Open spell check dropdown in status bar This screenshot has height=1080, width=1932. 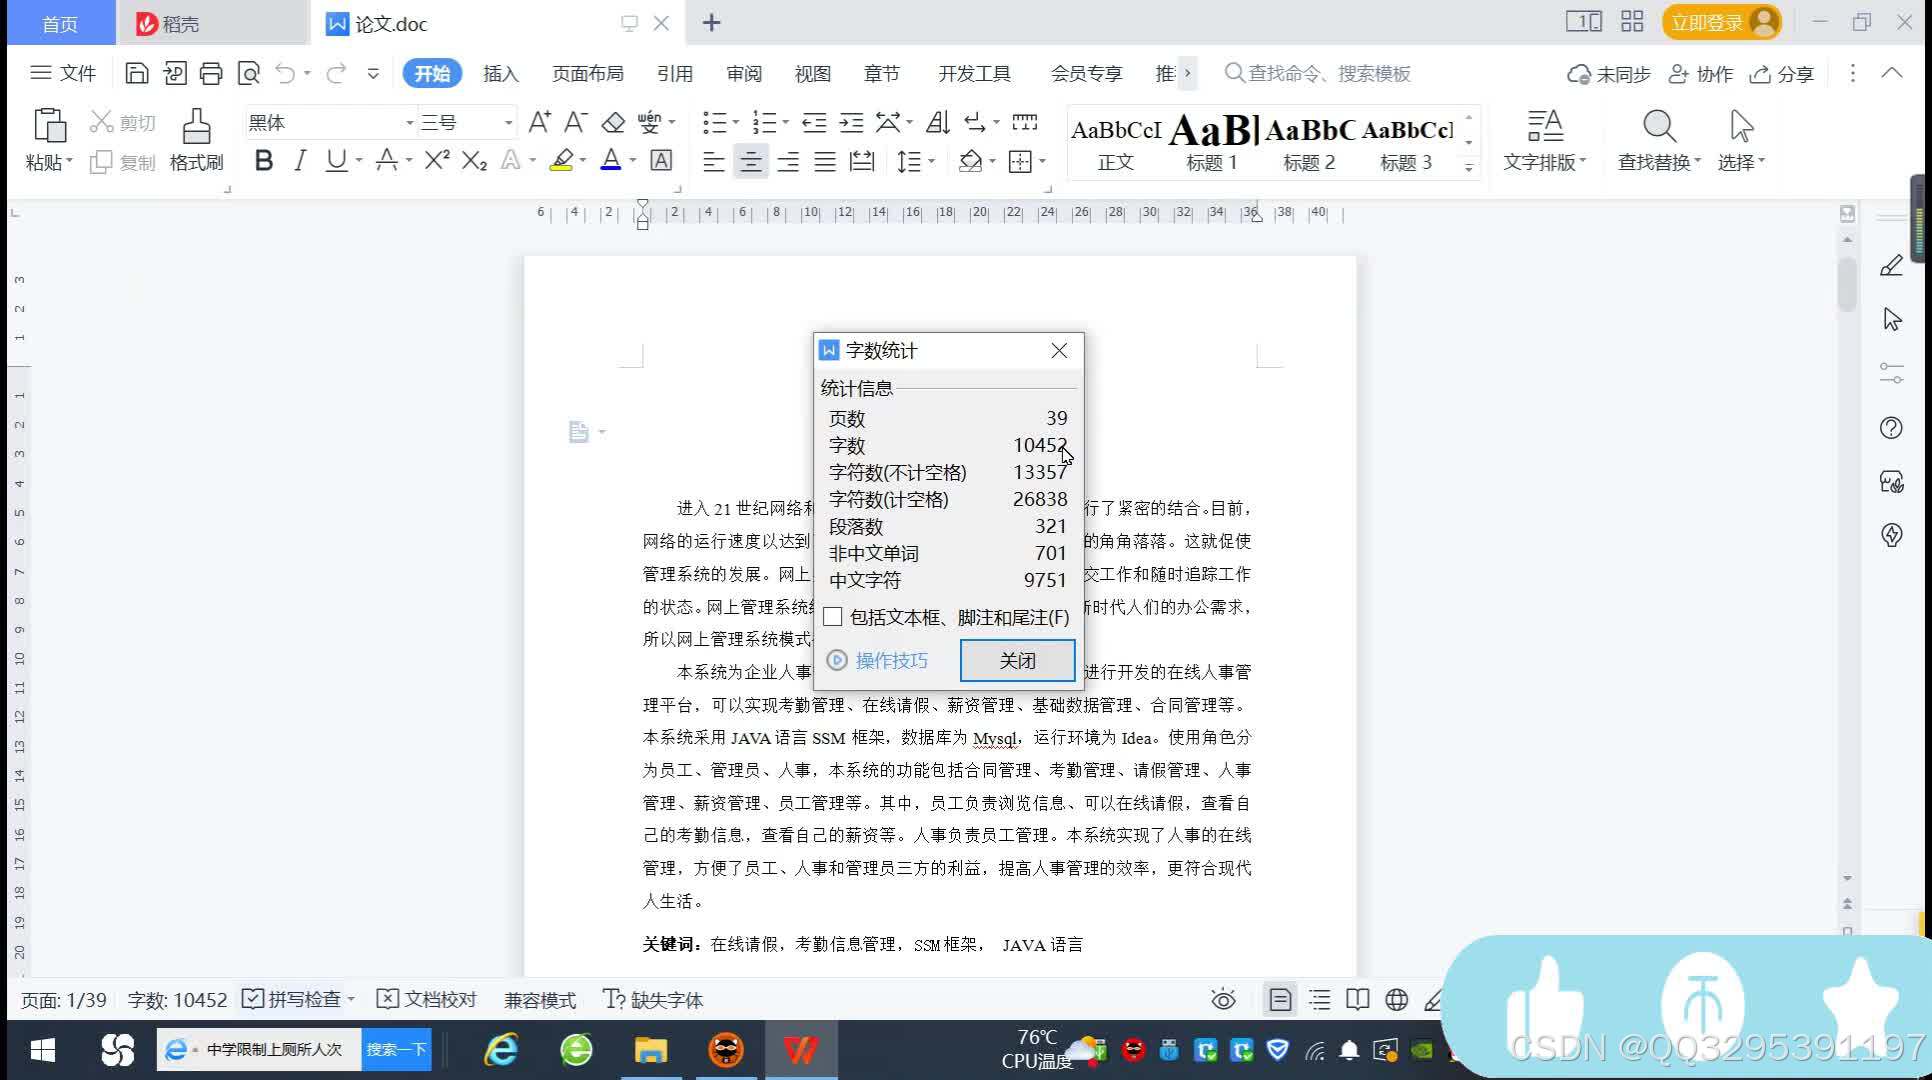pyautogui.click(x=351, y=999)
